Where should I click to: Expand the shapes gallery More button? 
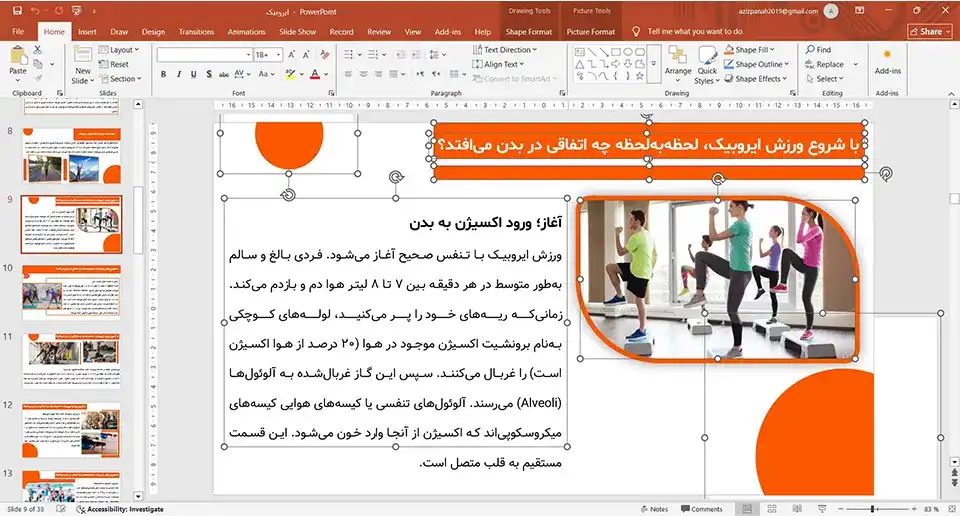pos(654,64)
